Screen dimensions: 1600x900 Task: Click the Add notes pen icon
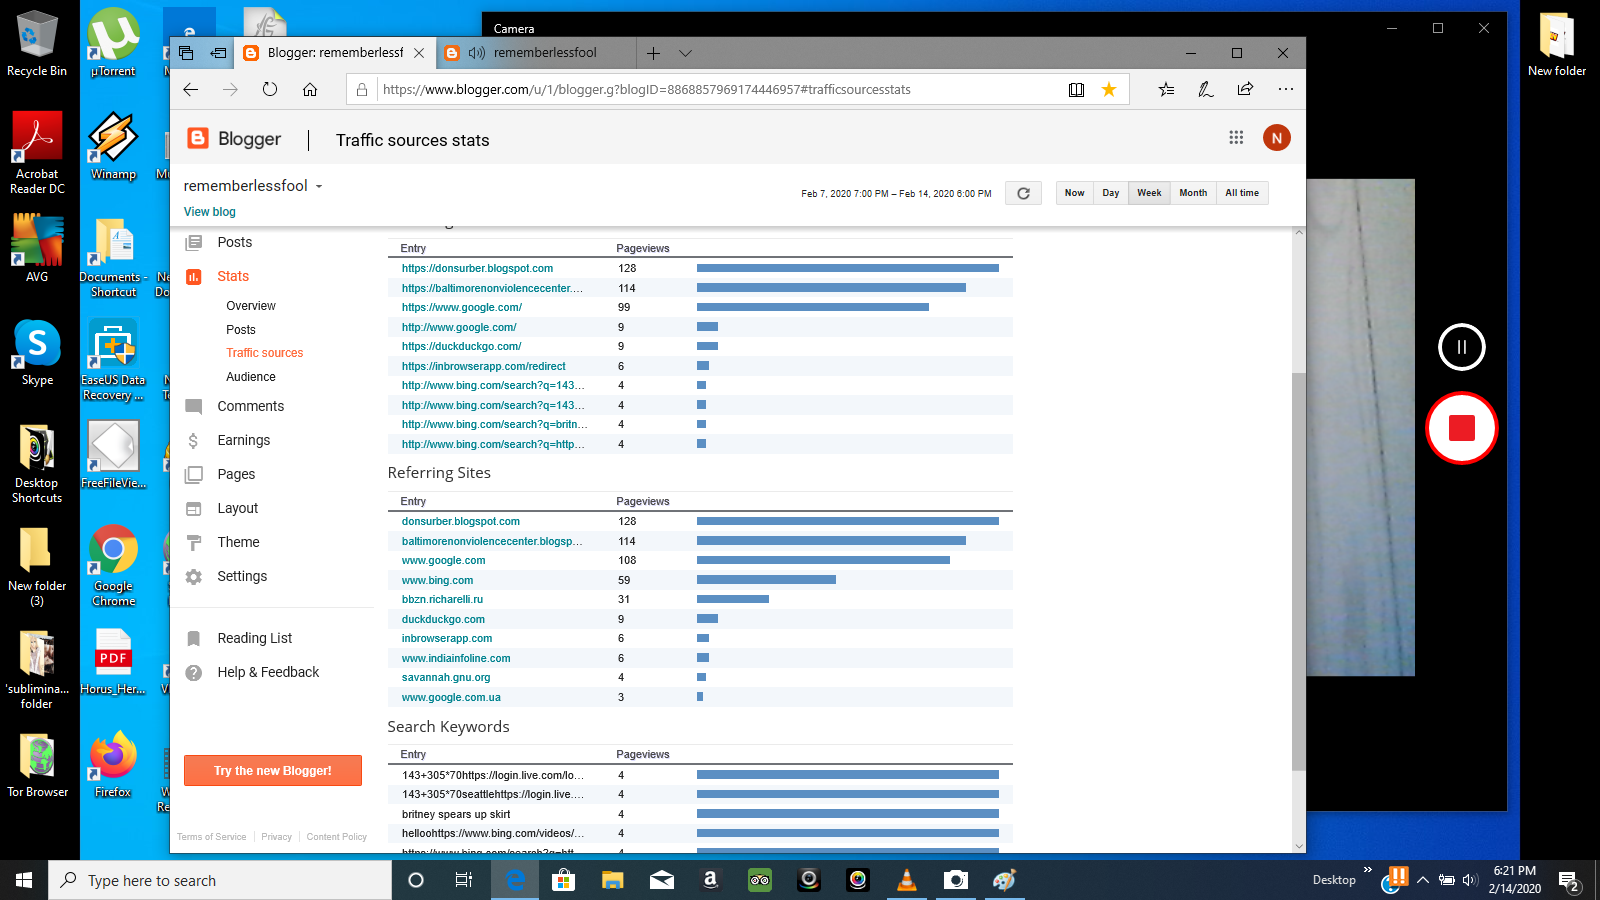1206,89
